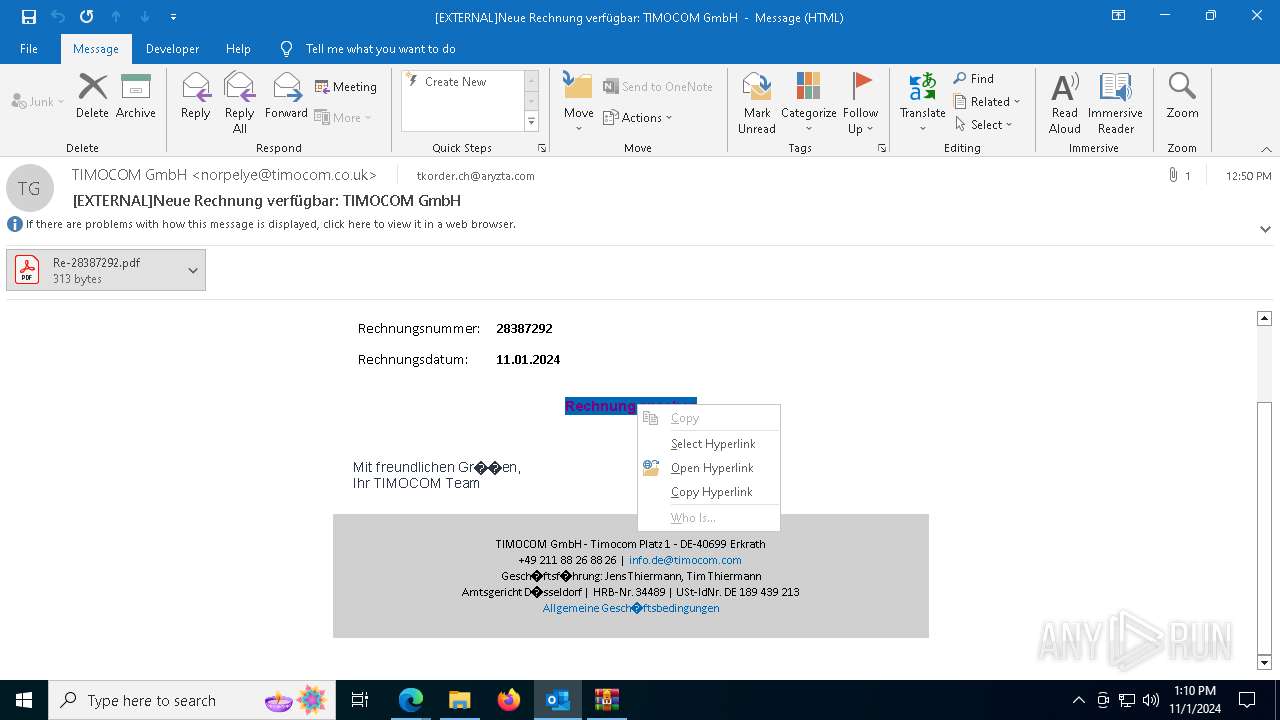Click the TG sender avatar
This screenshot has height=720, width=1280.
29,188
